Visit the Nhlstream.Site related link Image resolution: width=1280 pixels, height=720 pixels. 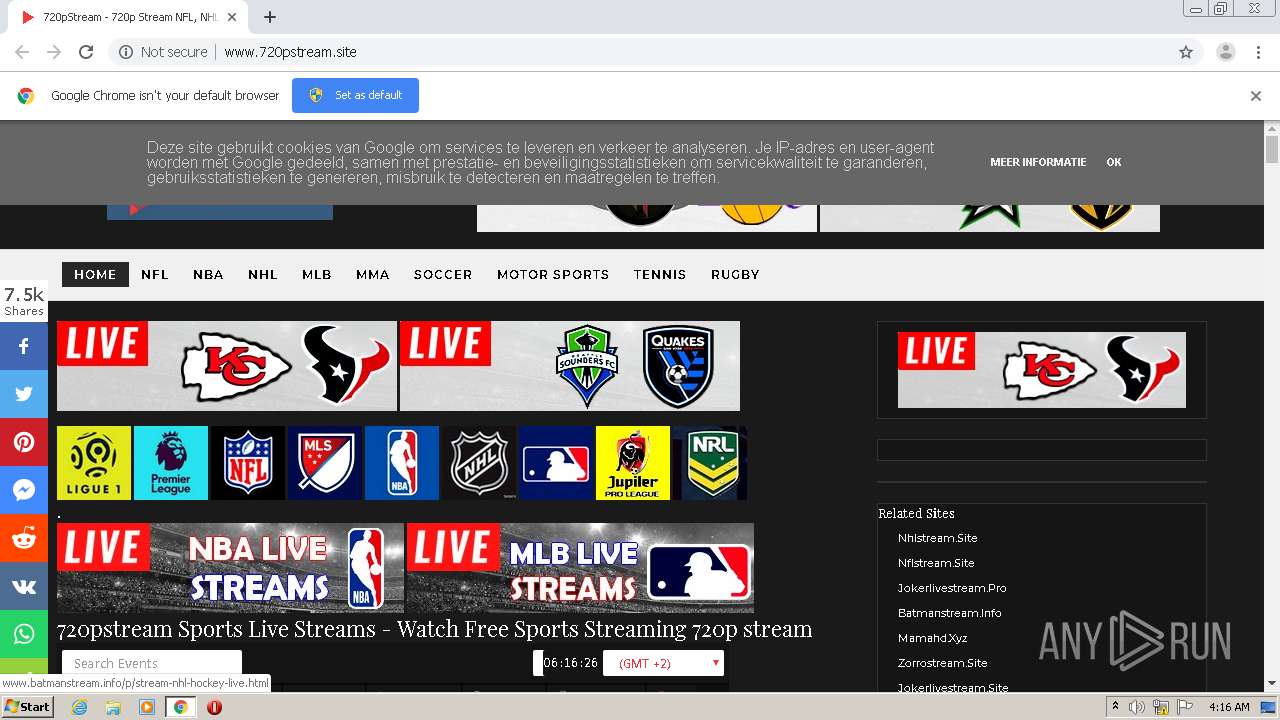(937, 538)
